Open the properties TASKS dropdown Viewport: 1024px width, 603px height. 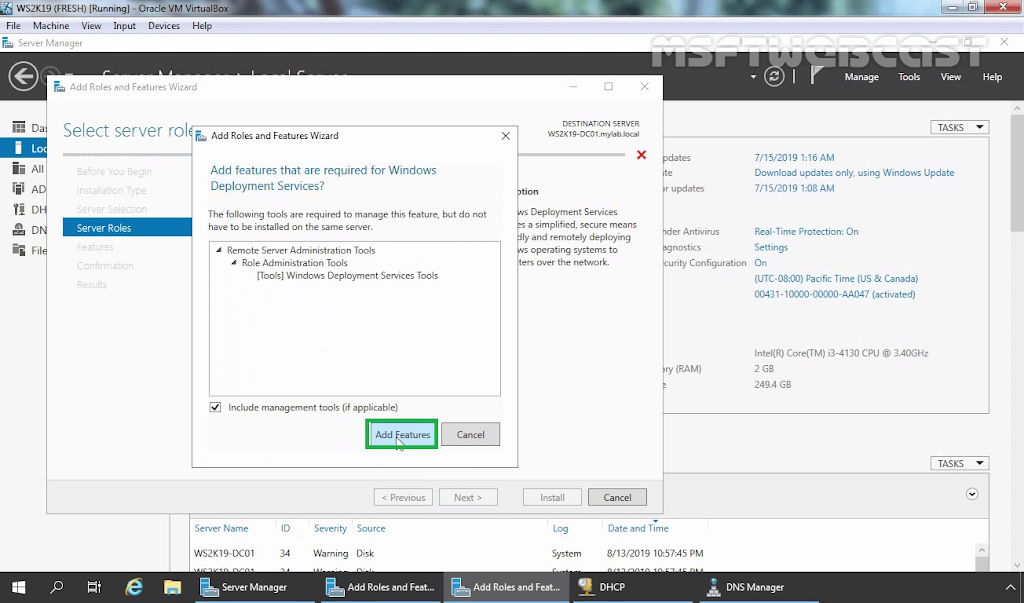(x=959, y=127)
